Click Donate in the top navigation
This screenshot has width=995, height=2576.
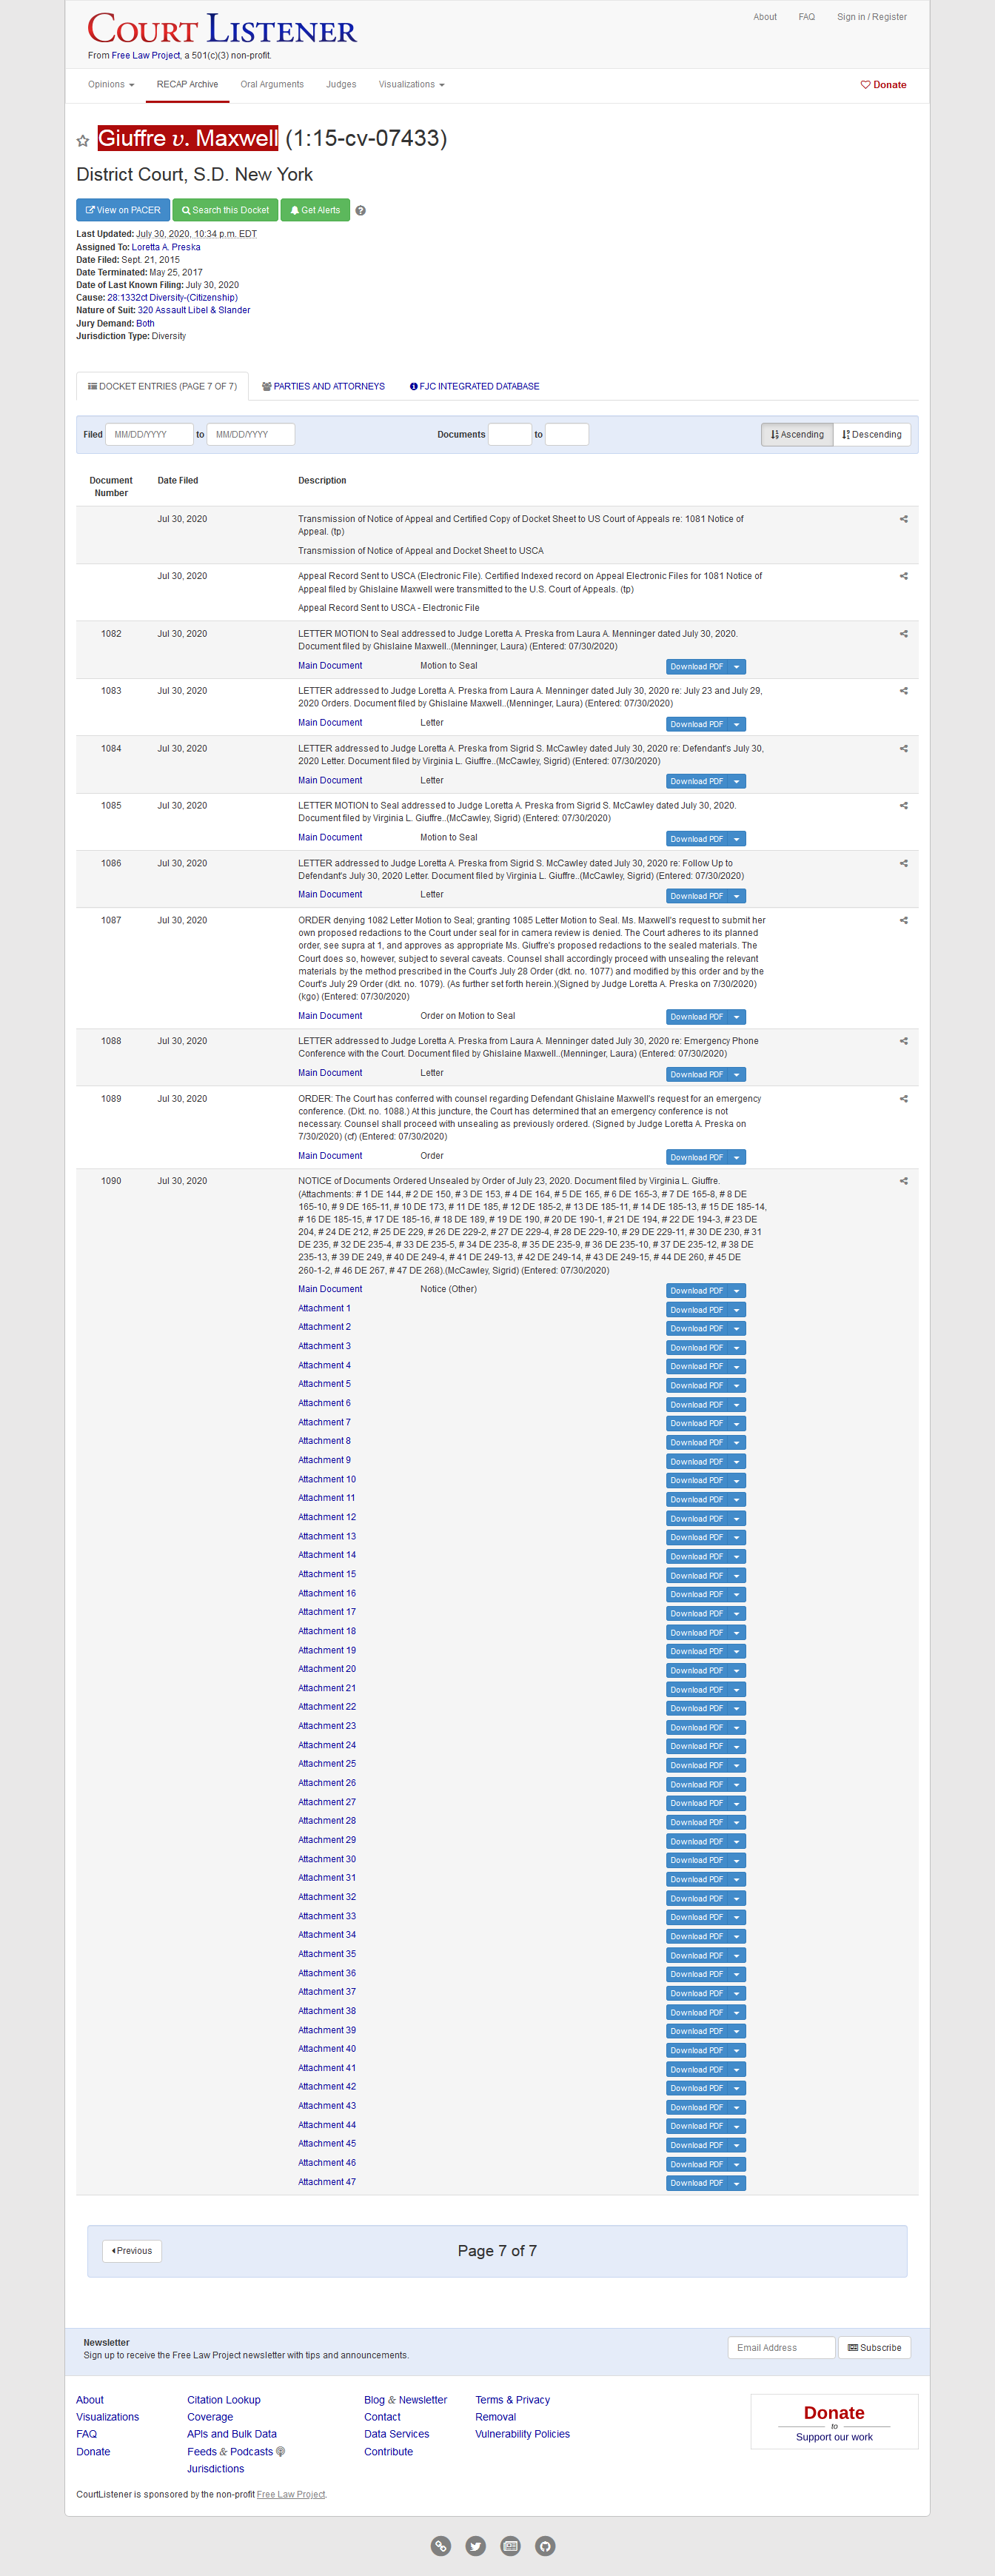[x=883, y=85]
